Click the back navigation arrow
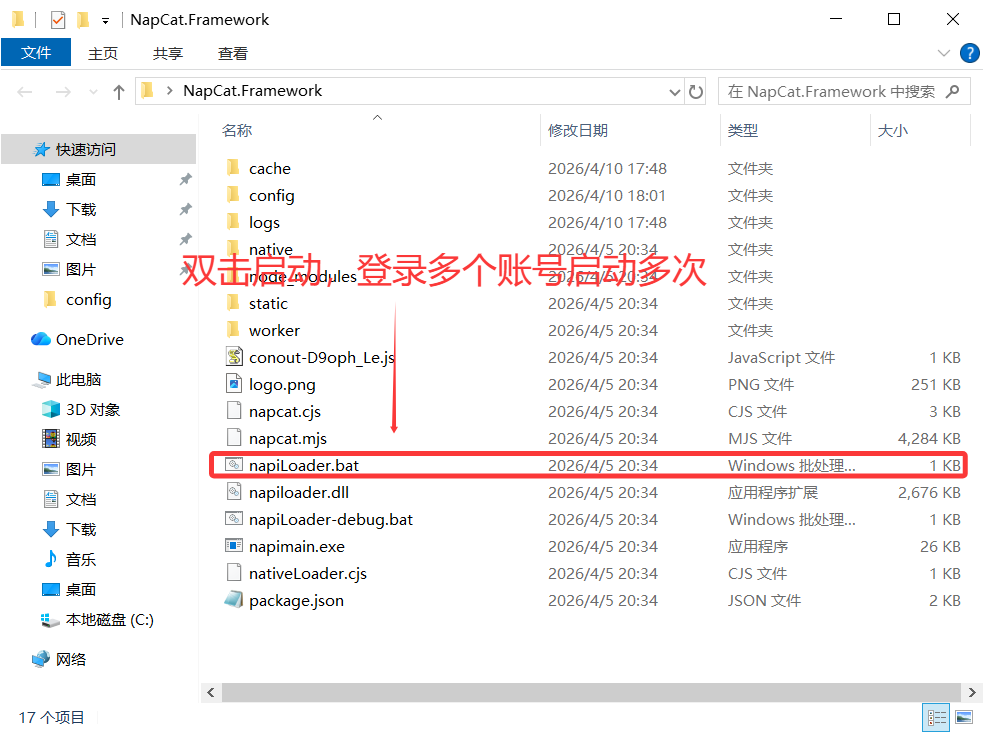This screenshot has height=733, width=984. pyautogui.click(x=24, y=90)
